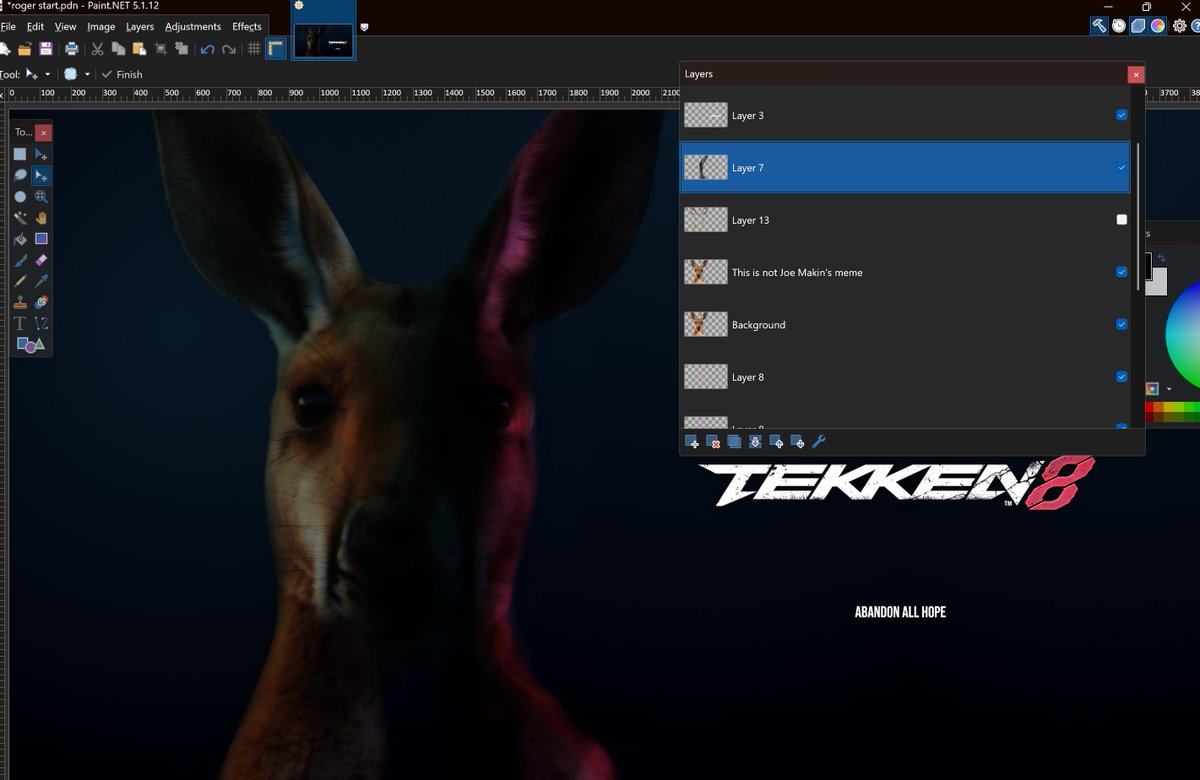Choose the Eraser tool
Image resolution: width=1200 pixels, height=780 pixels.
pos(41,260)
